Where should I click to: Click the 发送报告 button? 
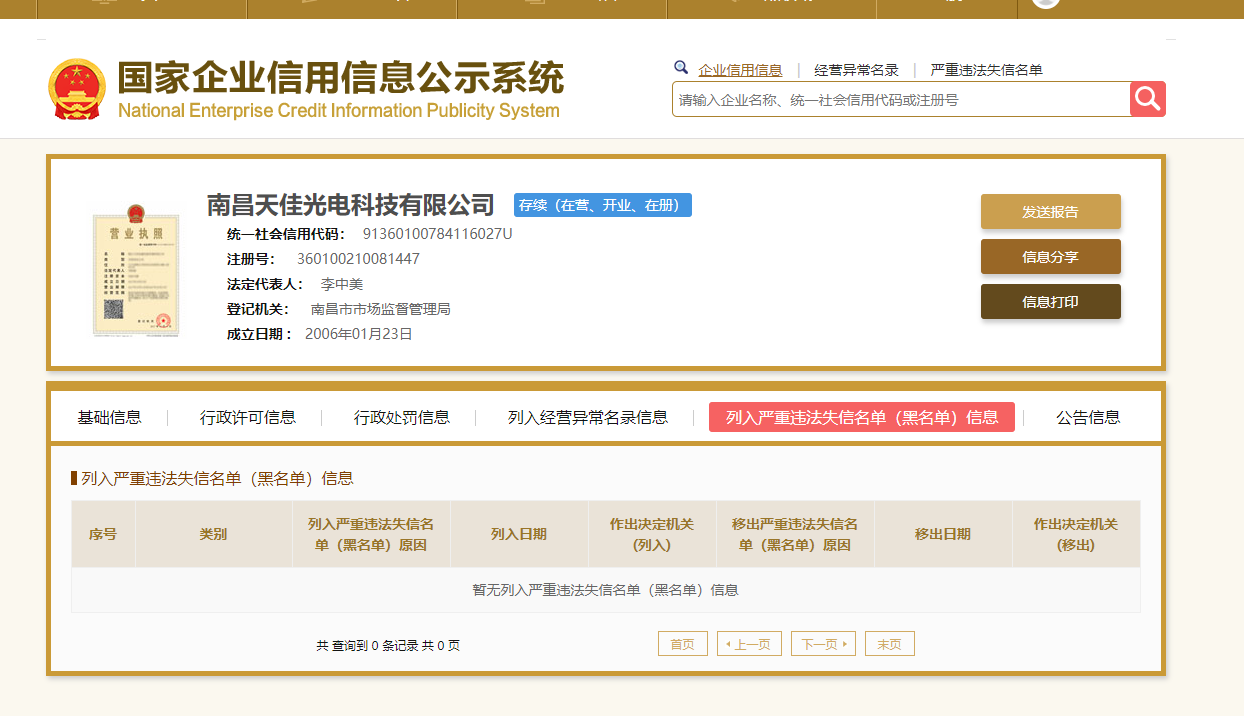tap(1050, 212)
